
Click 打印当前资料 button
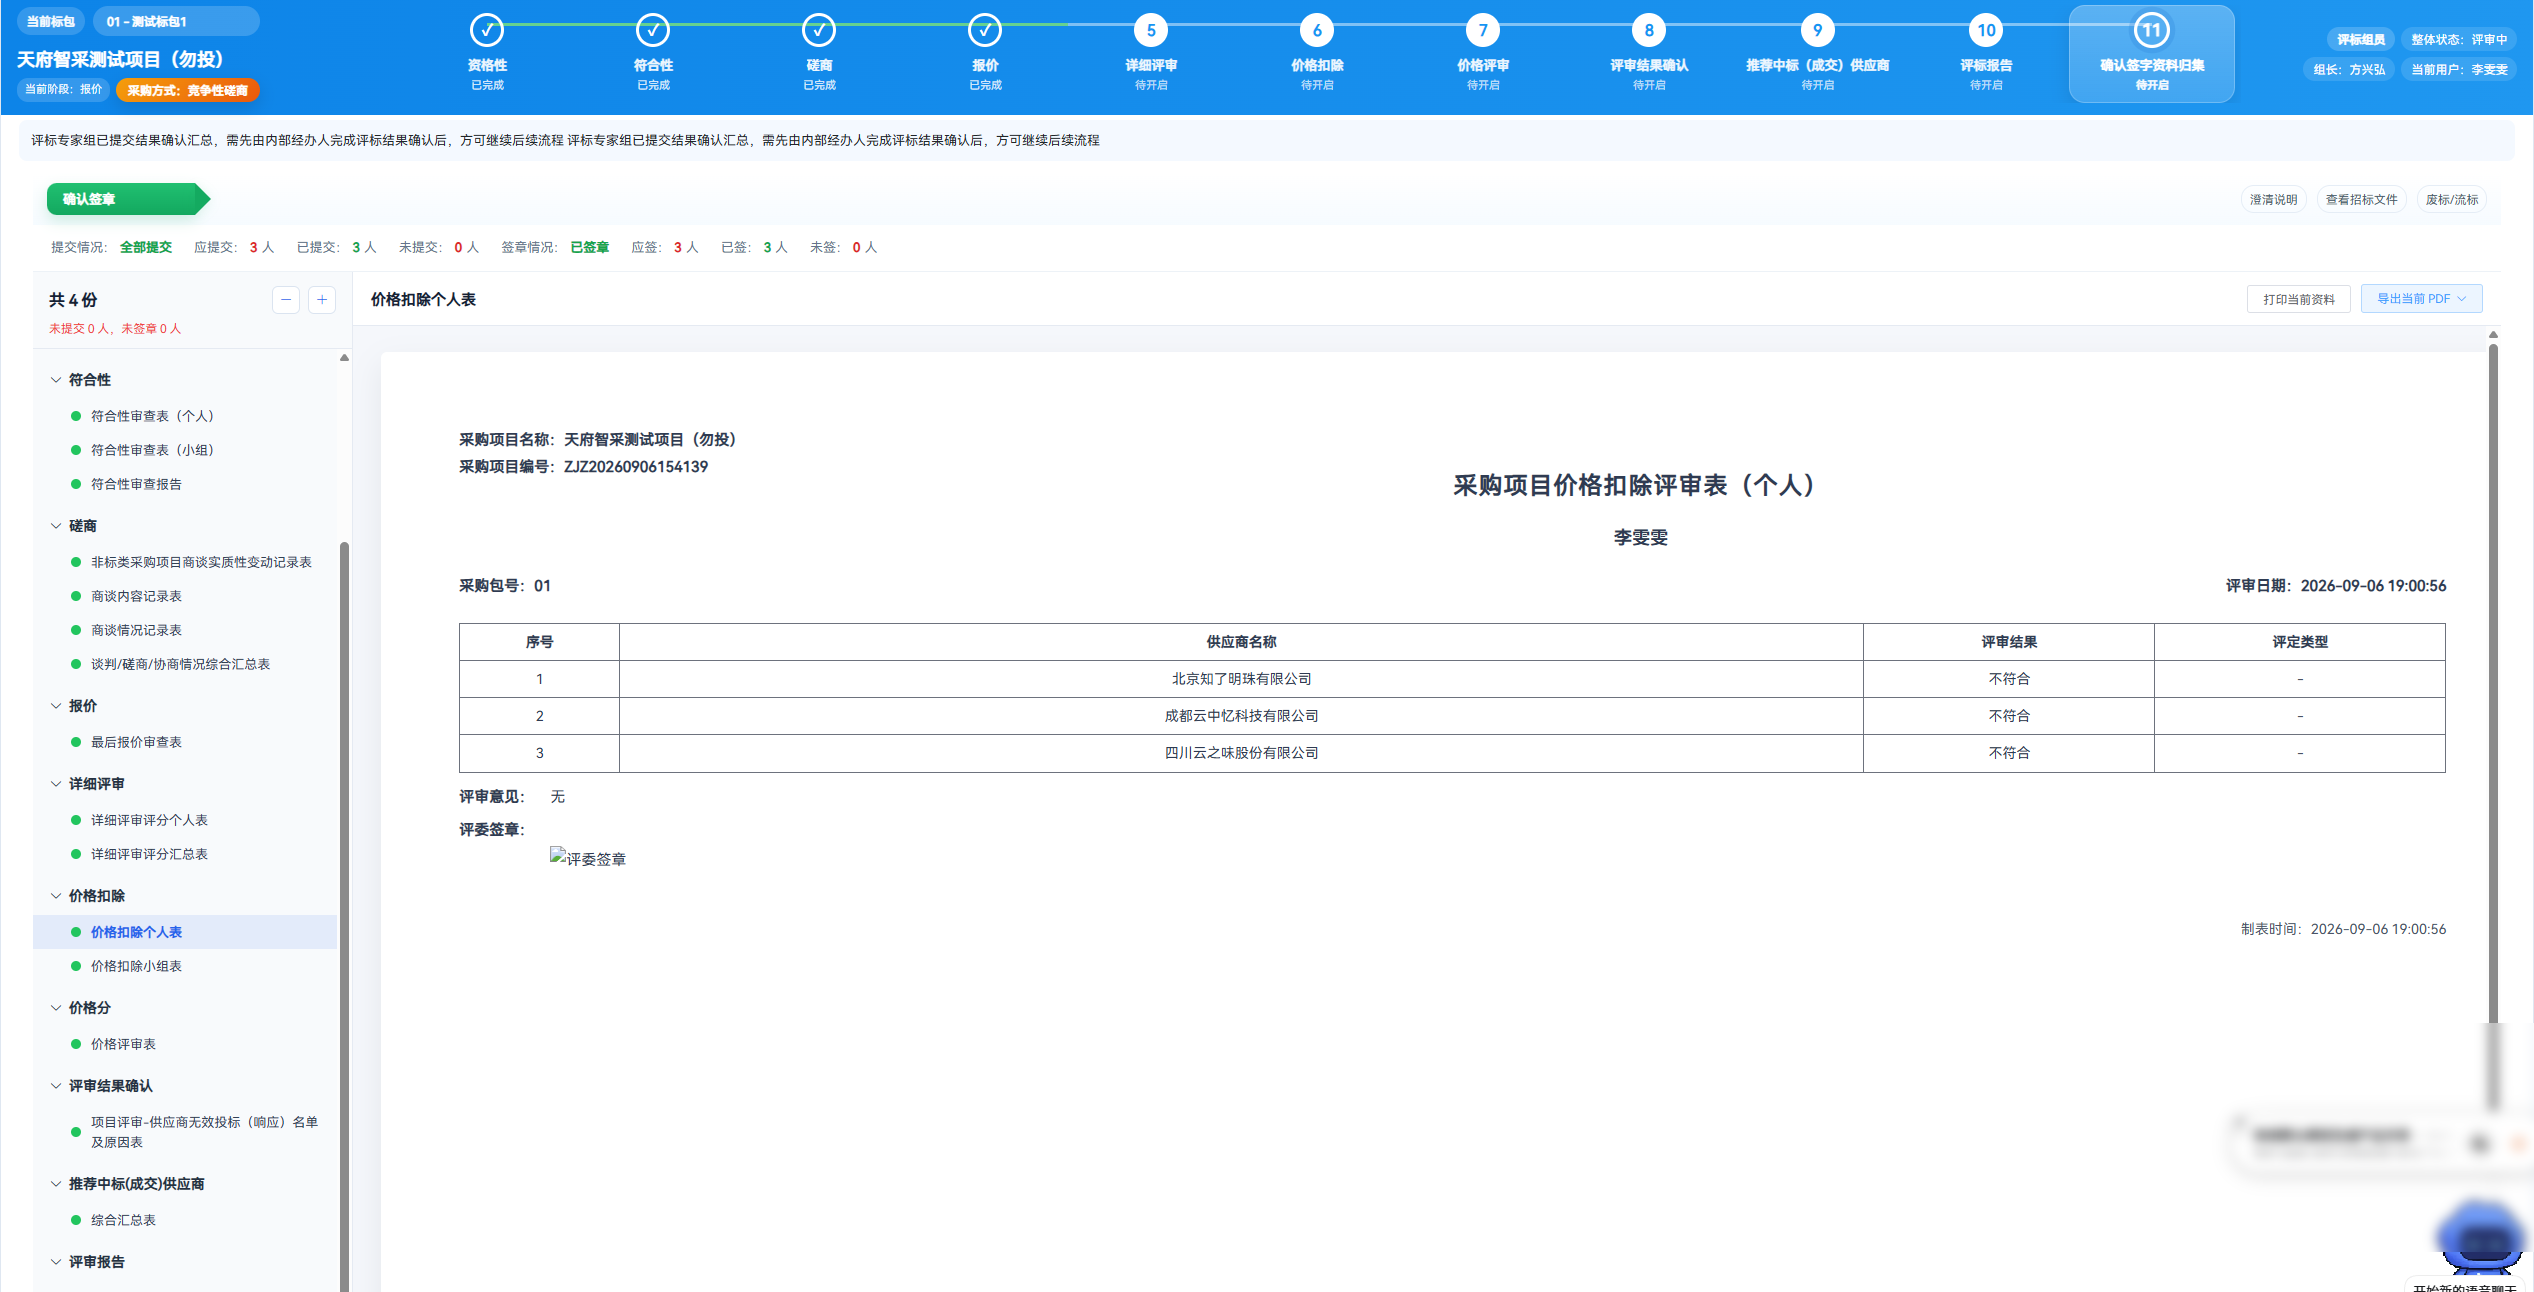pos(2299,299)
